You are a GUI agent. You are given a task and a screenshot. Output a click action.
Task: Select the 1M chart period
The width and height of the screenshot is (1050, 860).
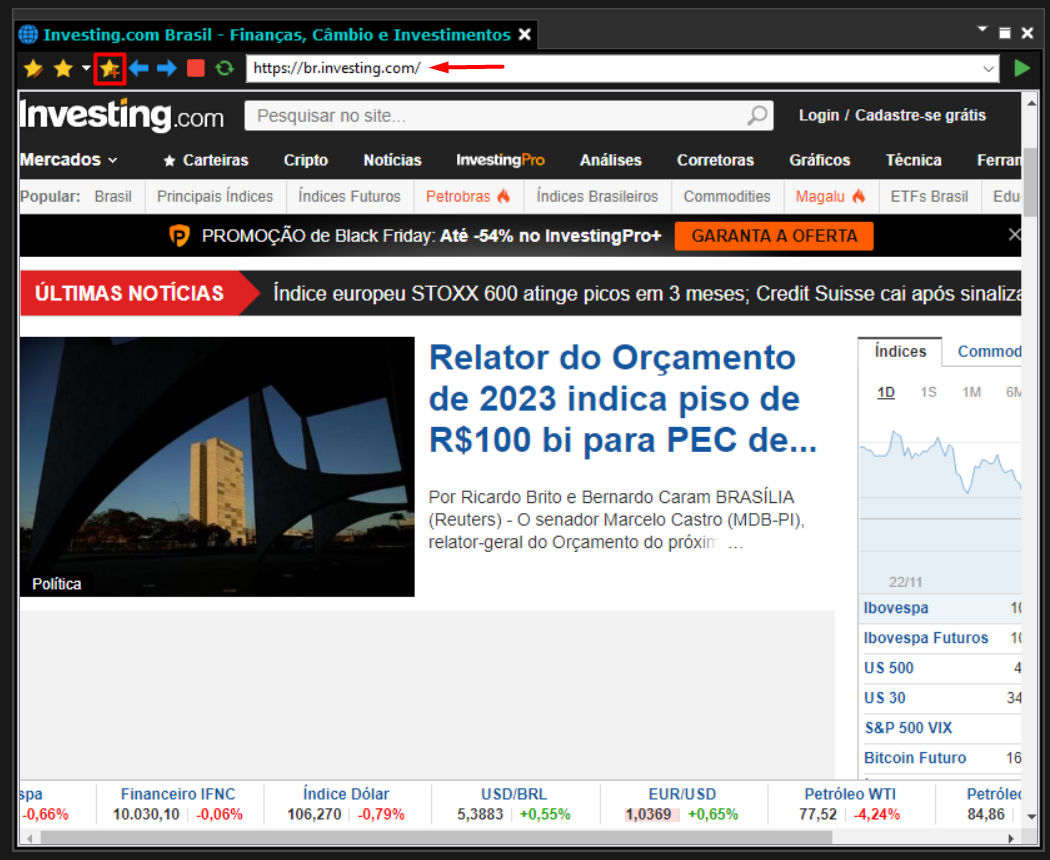[971, 392]
